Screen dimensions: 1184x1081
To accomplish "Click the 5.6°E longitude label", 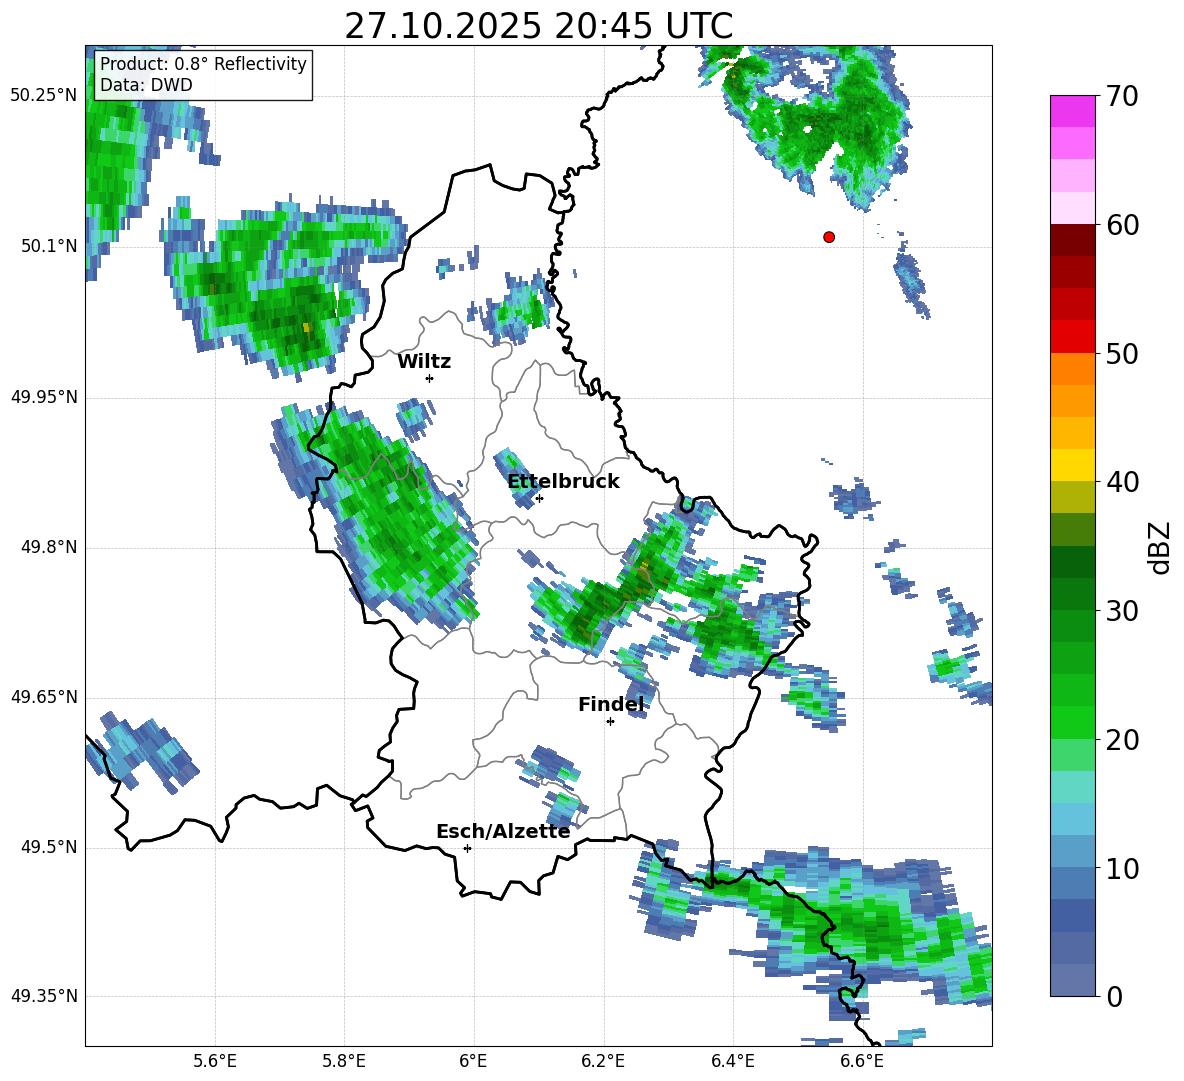I will pyautogui.click(x=215, y=1061).
